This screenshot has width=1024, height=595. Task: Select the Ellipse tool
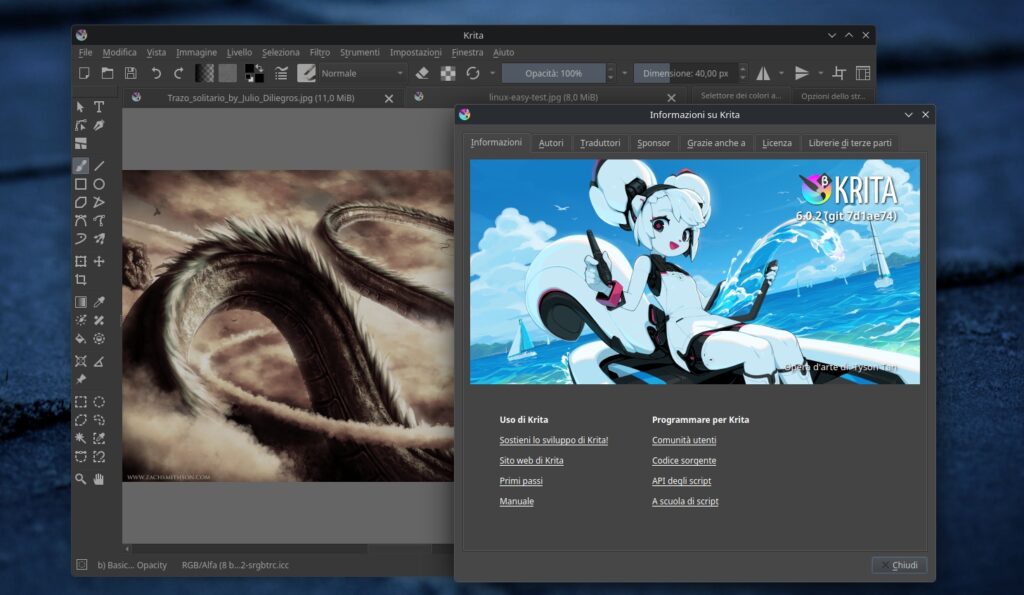(99, 184)
